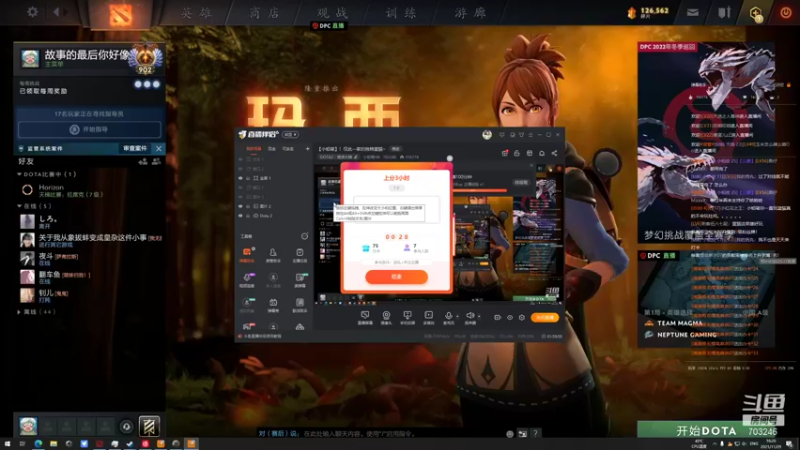The width and height of the screenshot is (800, 450).
Task: Click add friend icon beside 好友
Action: [x=143, y=162]
